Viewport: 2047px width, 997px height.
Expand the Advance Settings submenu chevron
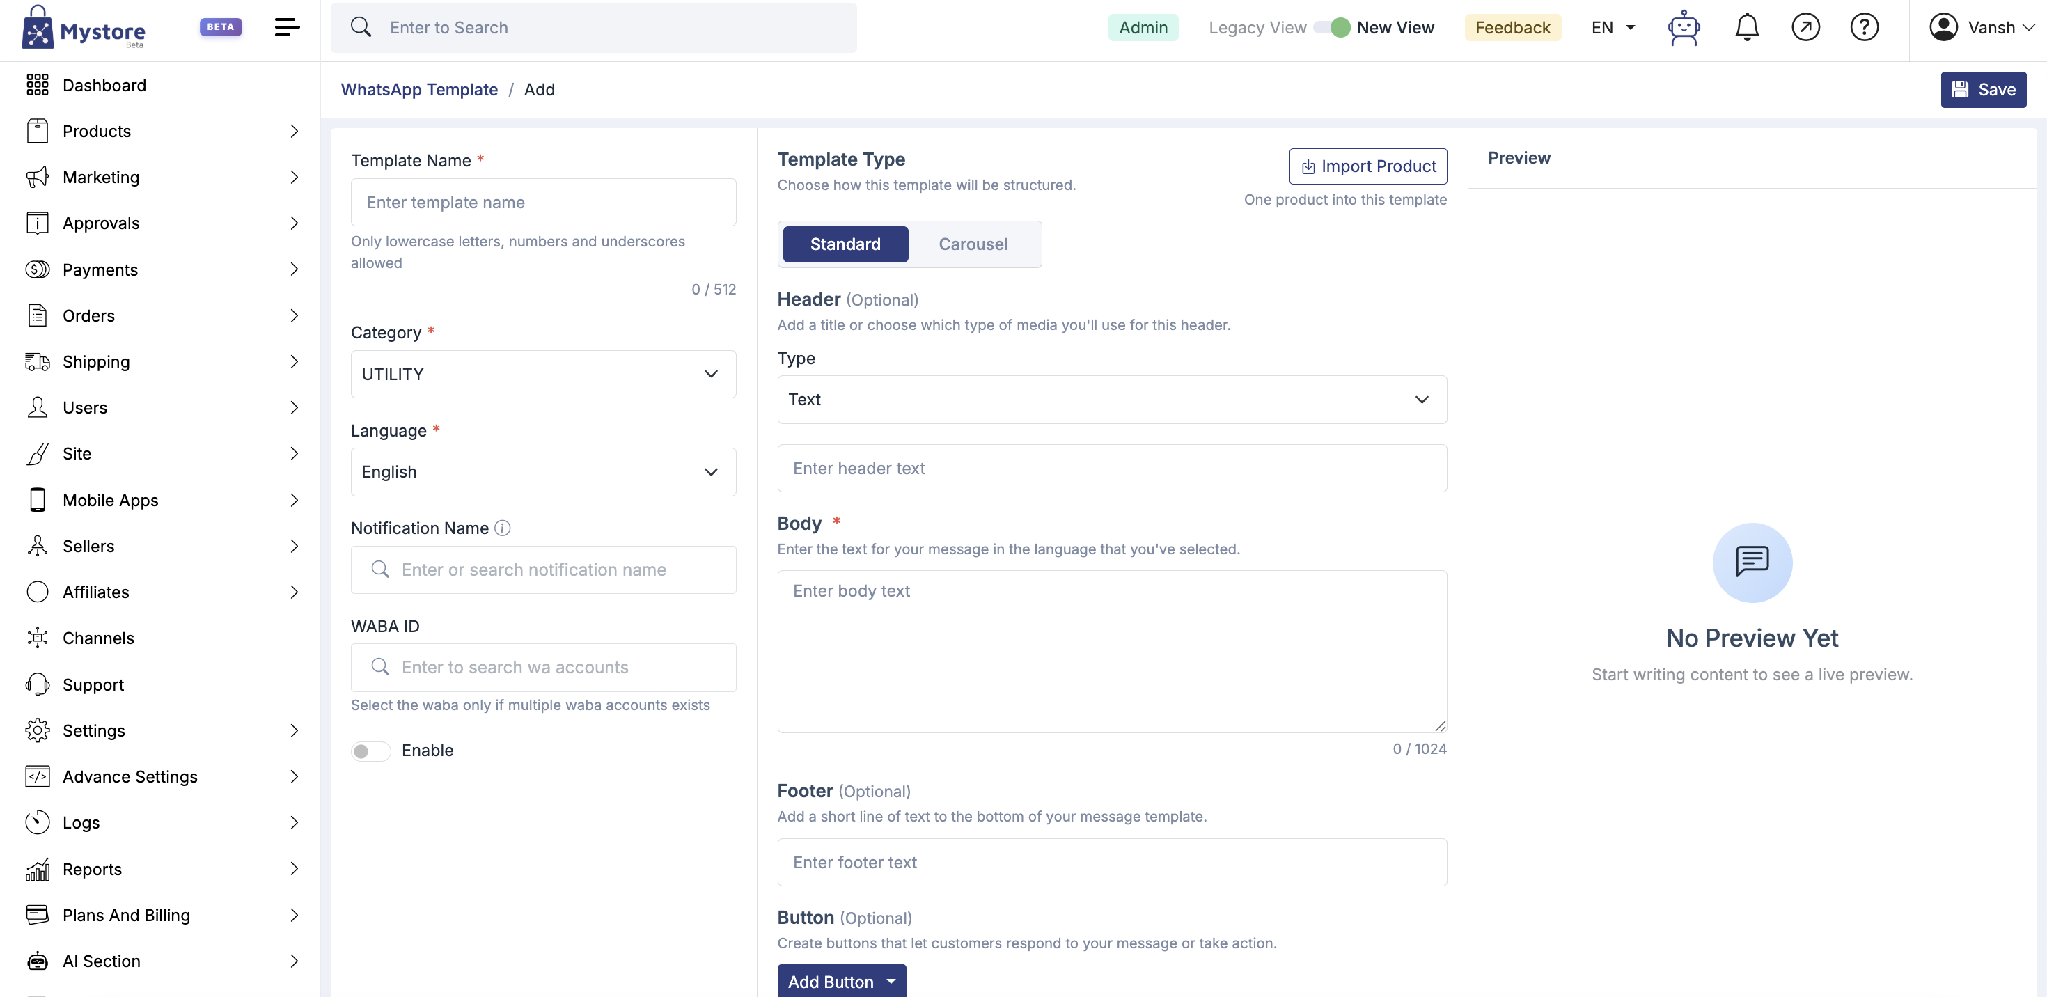(294, 777)
